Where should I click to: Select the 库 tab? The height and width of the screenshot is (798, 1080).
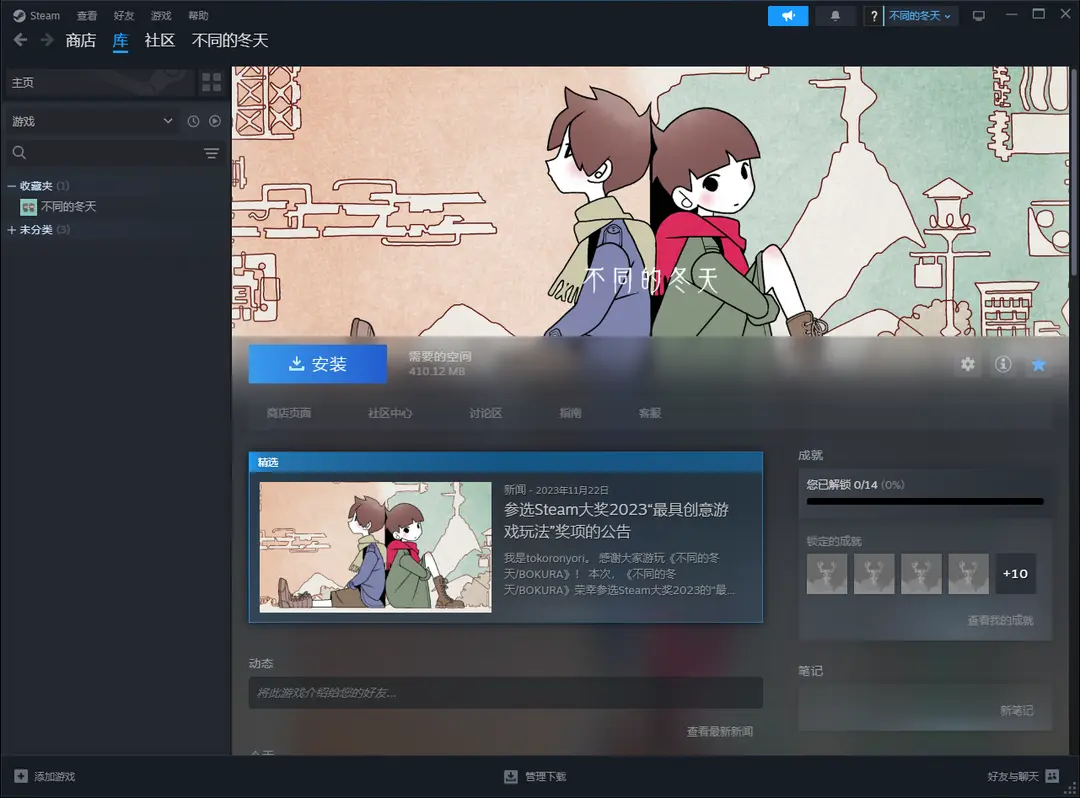pos(121,41)
